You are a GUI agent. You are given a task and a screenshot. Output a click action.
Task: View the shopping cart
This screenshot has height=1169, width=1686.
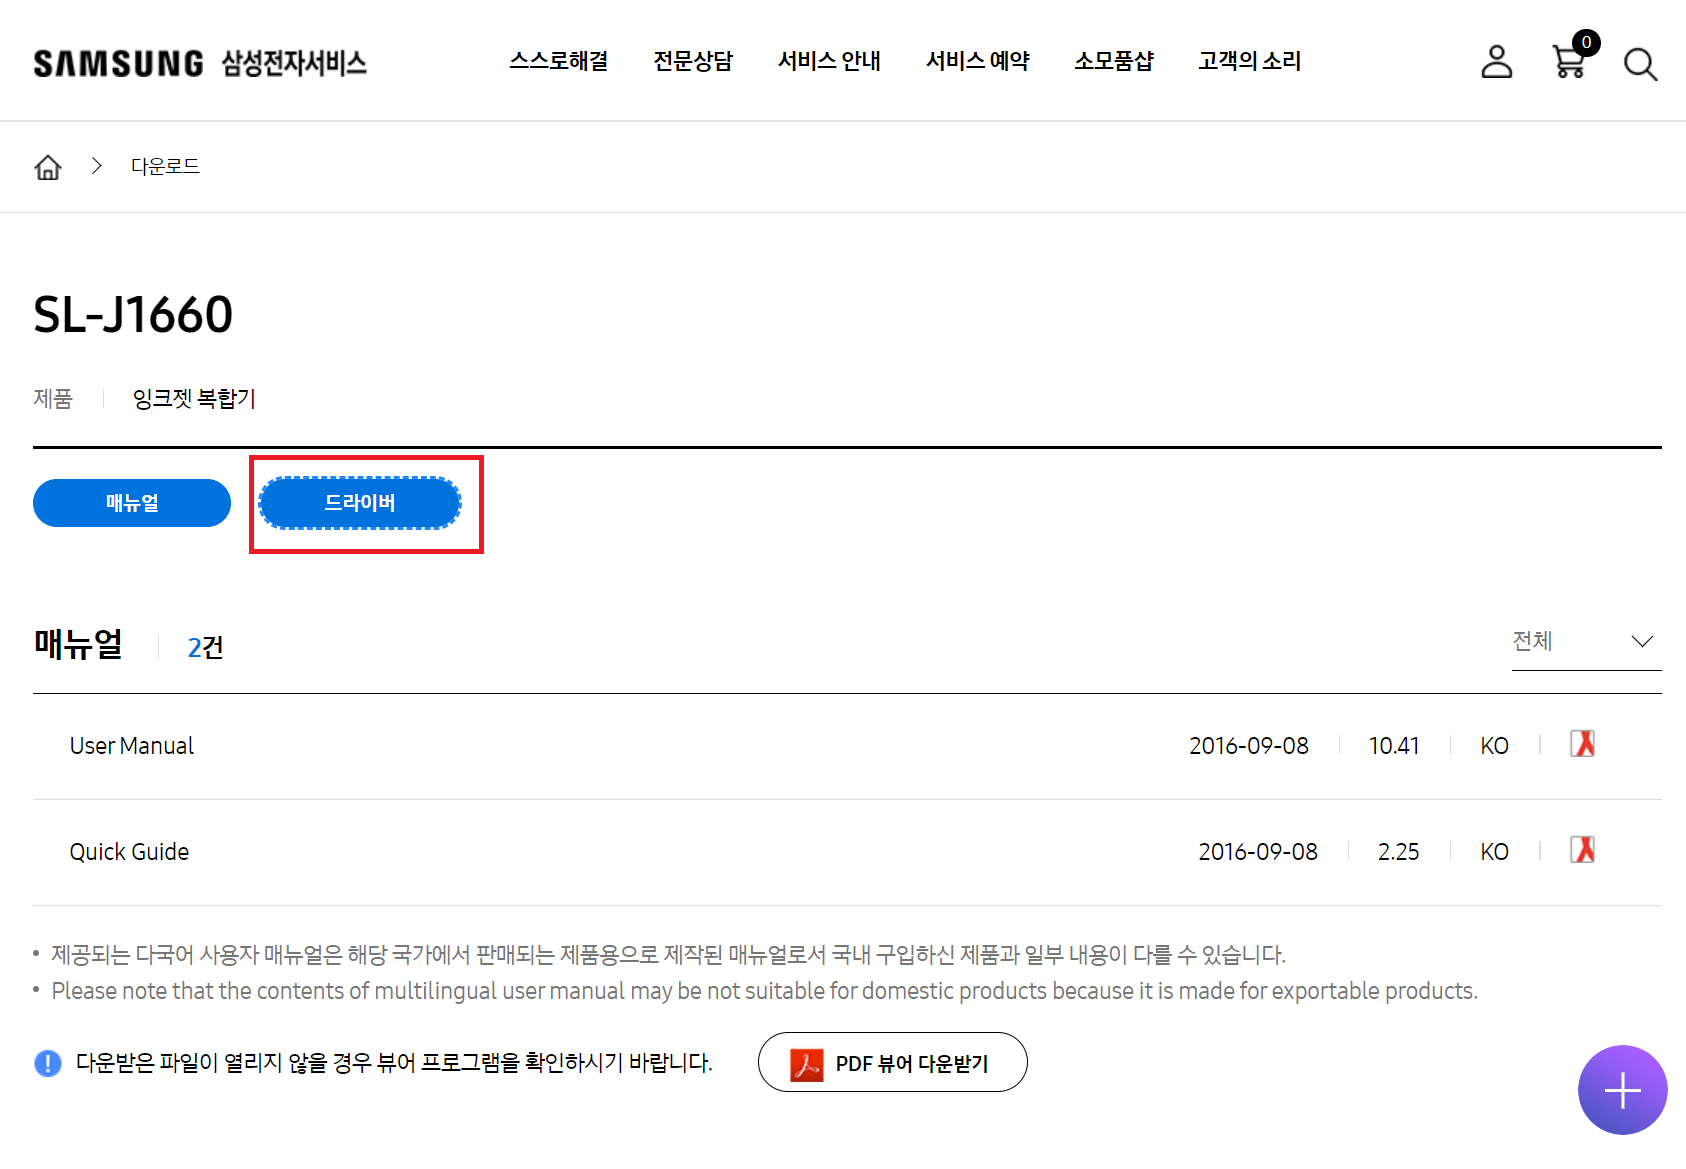point(1568,63)
